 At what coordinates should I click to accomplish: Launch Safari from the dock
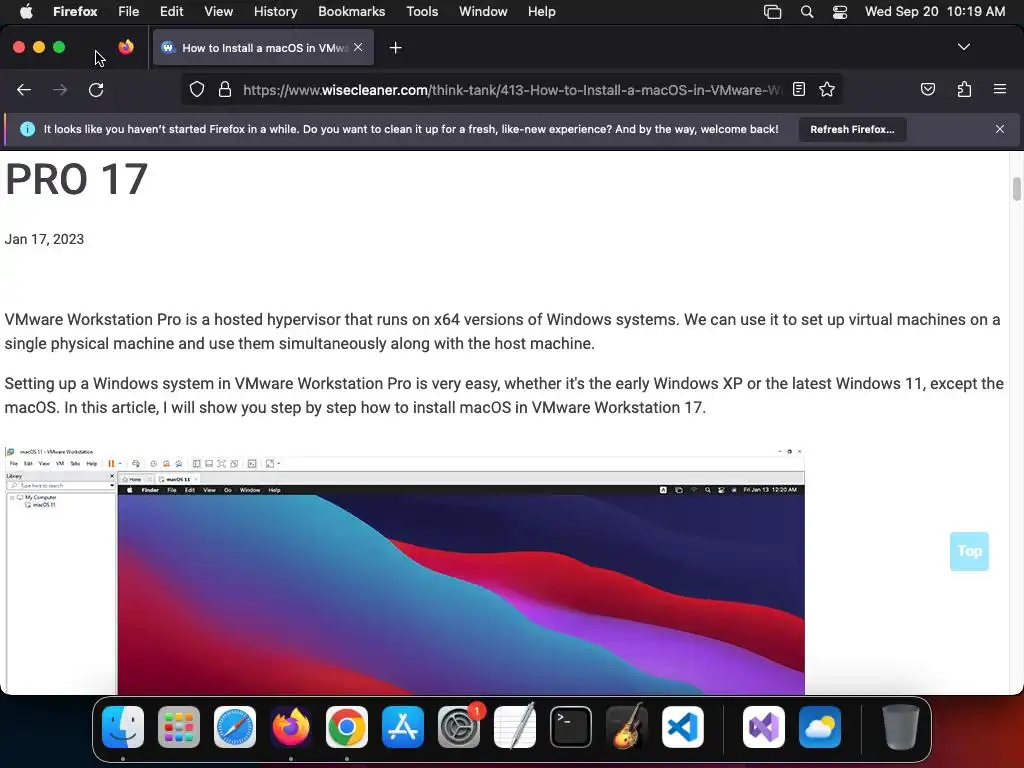[x=235, y=727]
